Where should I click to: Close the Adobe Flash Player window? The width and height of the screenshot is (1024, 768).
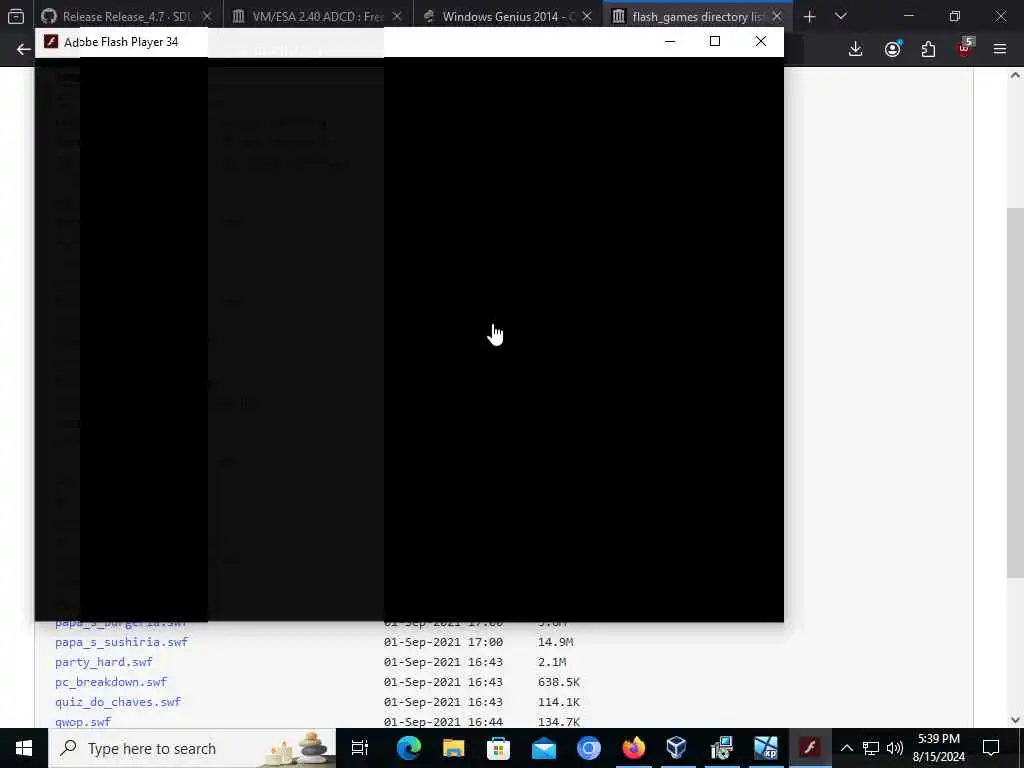tap(761, 42)
